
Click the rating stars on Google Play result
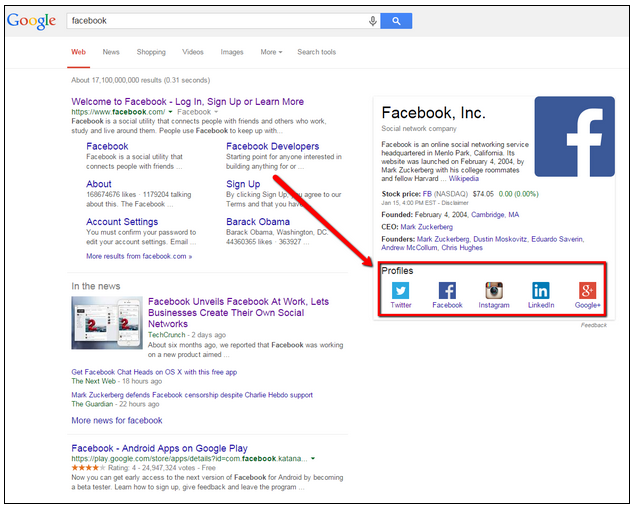(88, 468)
